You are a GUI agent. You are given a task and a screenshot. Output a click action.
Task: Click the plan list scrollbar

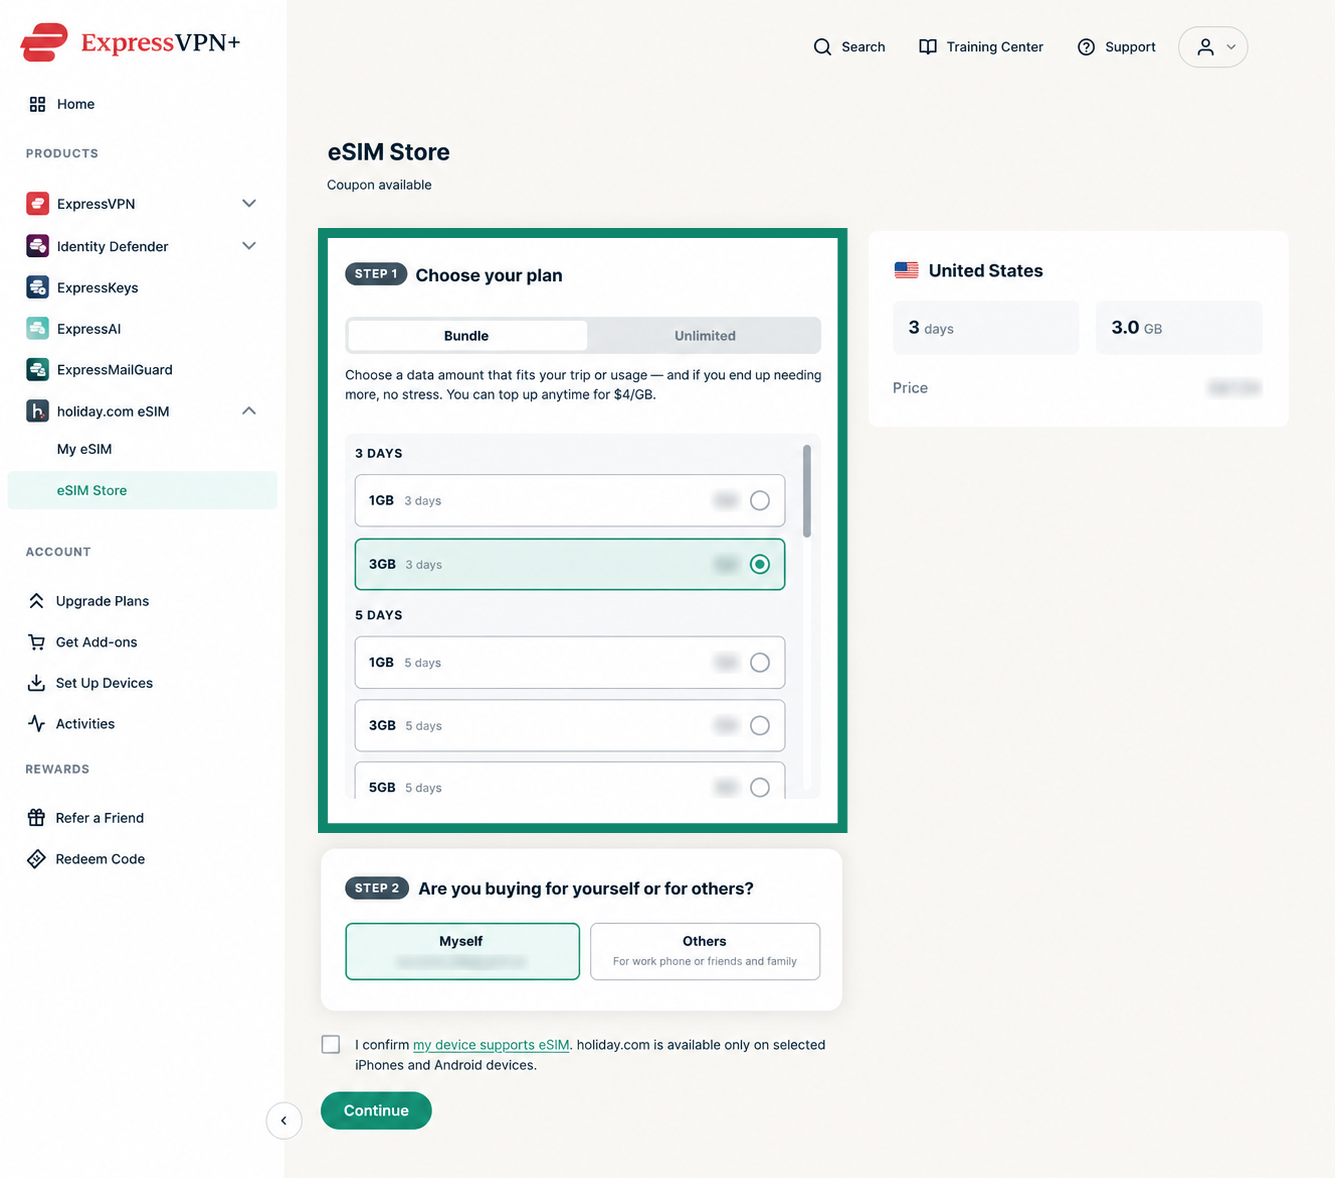point(807,491)
